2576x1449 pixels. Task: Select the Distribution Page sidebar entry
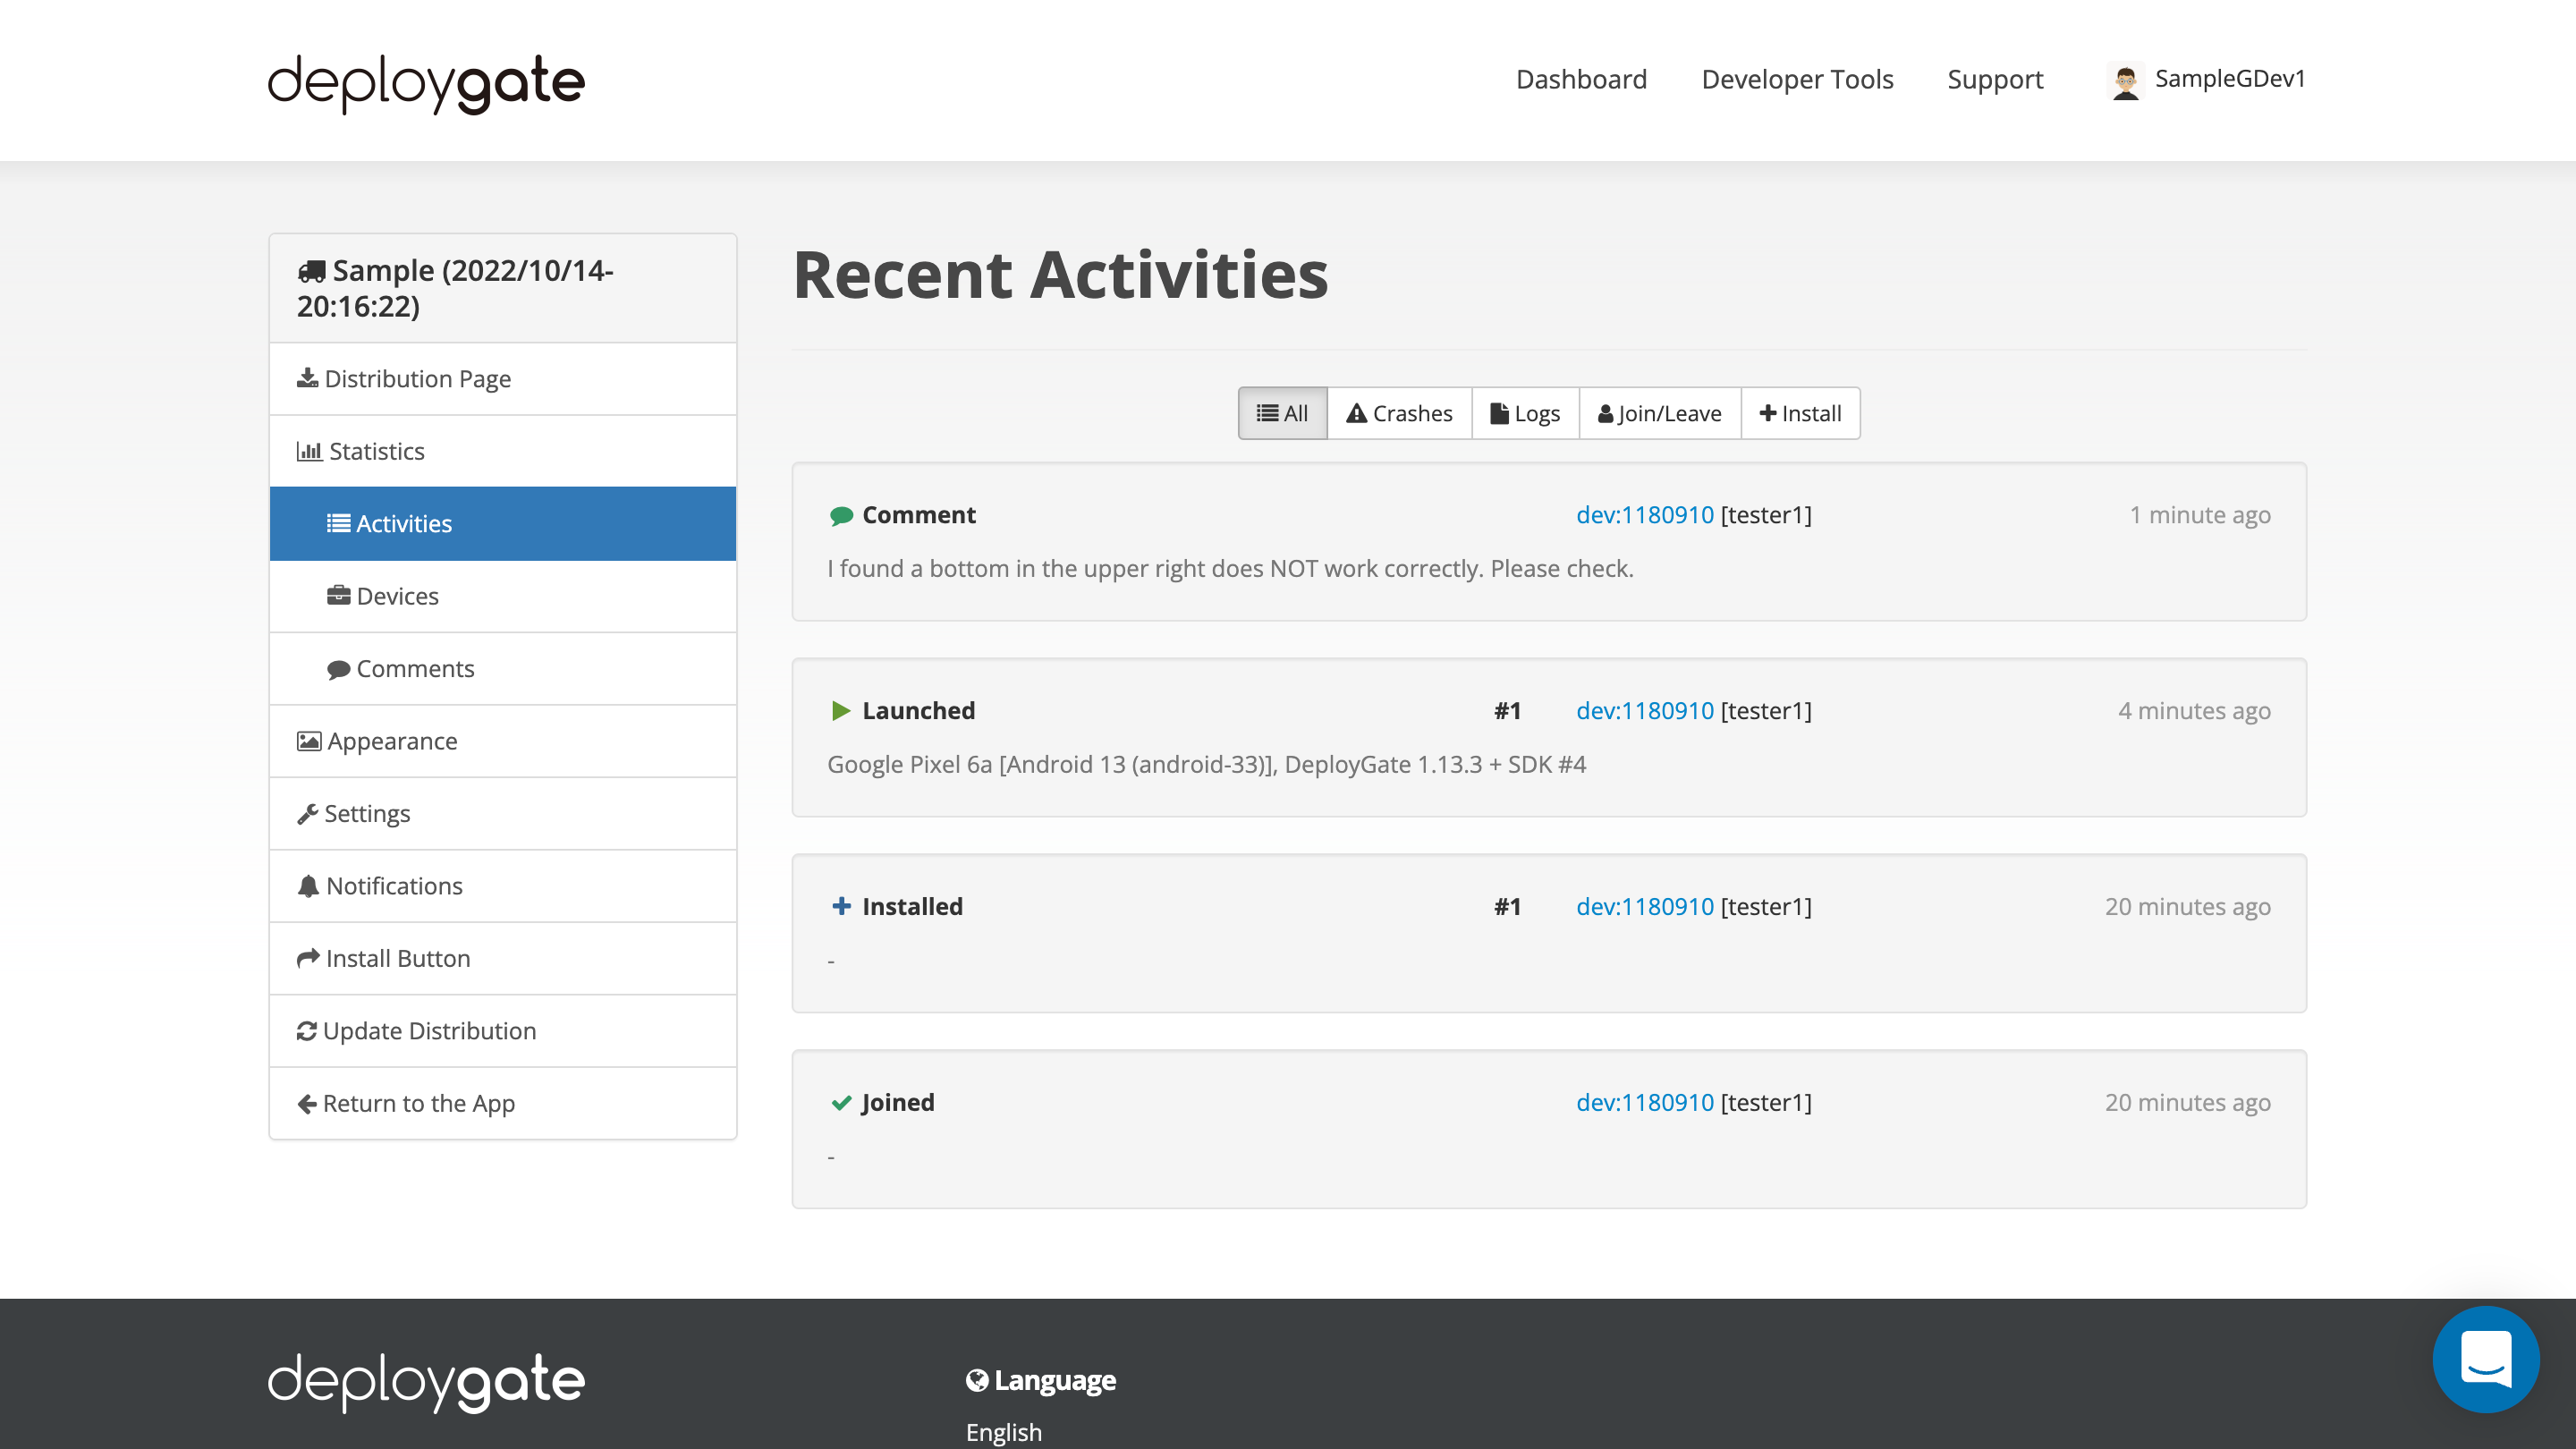pyautogui.click(x=417, y=379)
